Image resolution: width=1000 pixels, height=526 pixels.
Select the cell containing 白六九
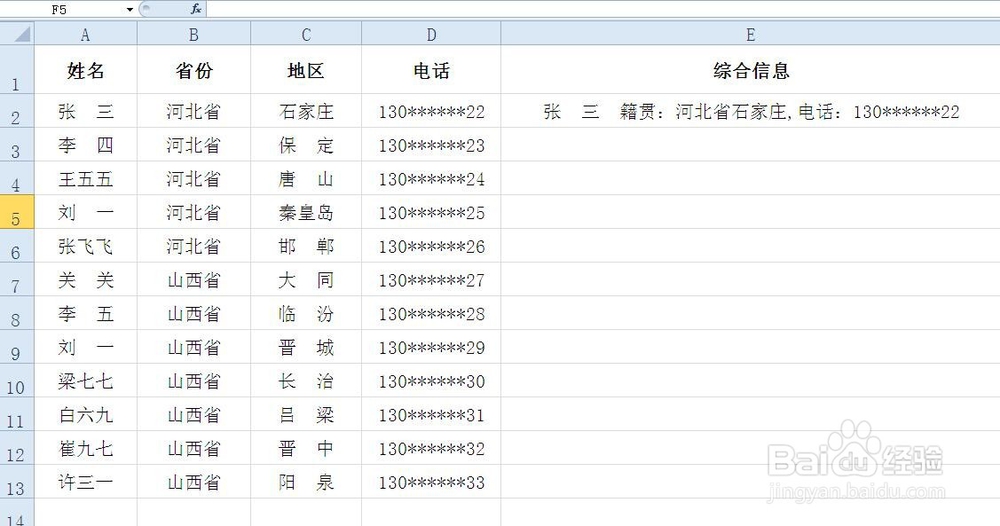[85, 415]
